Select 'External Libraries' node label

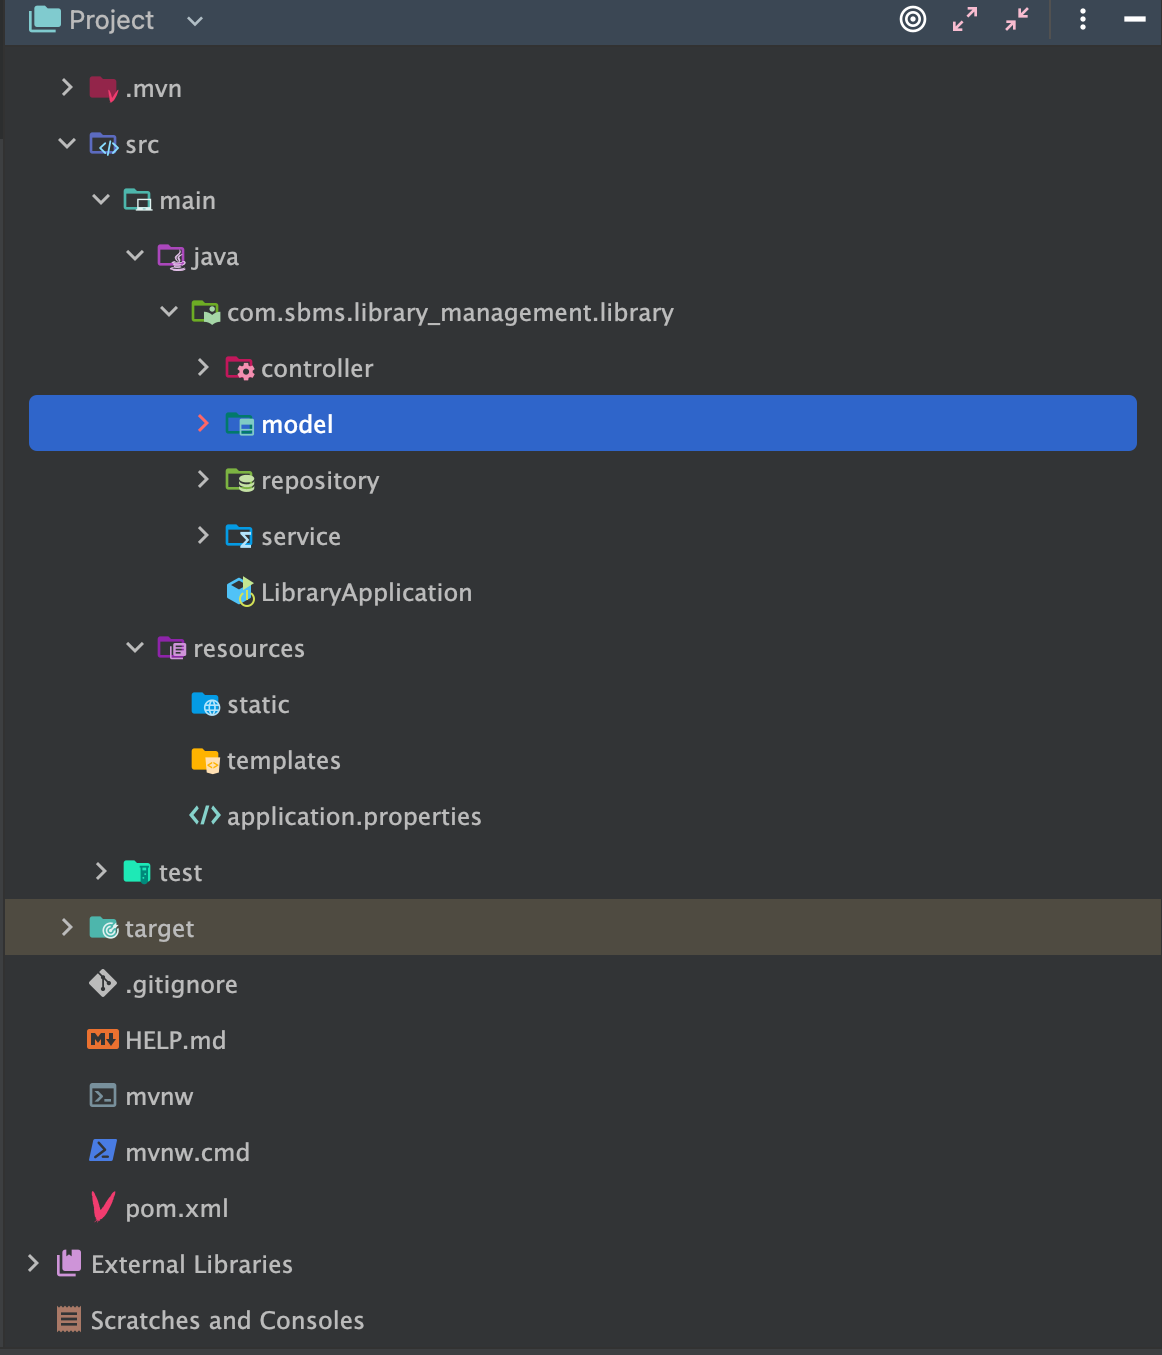click(192, 1265)
